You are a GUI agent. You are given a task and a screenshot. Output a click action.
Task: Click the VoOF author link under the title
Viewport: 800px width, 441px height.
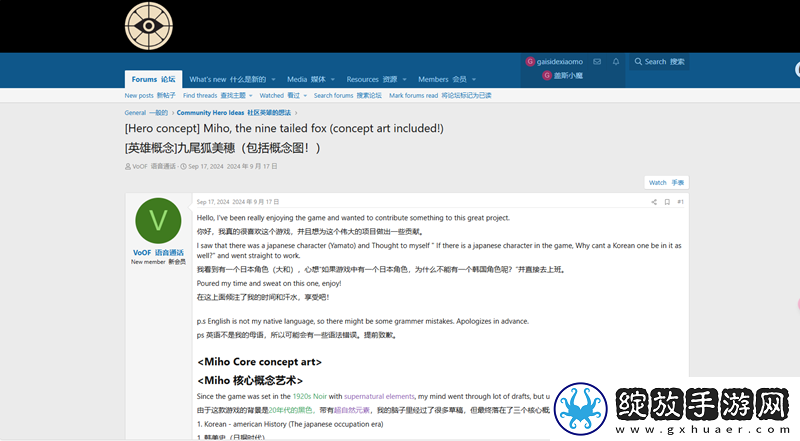tap(154, 166)
